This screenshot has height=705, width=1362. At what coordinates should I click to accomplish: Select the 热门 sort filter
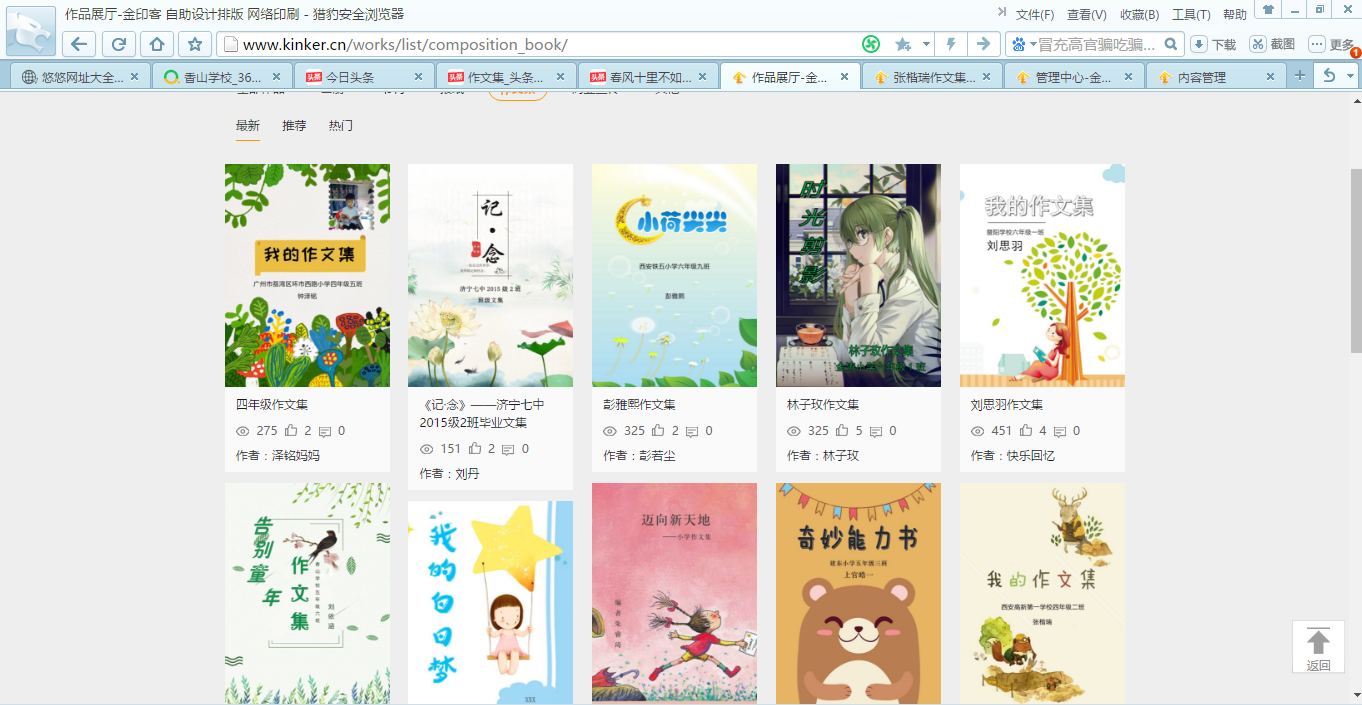pyautogui.click(x=341, y=126)
